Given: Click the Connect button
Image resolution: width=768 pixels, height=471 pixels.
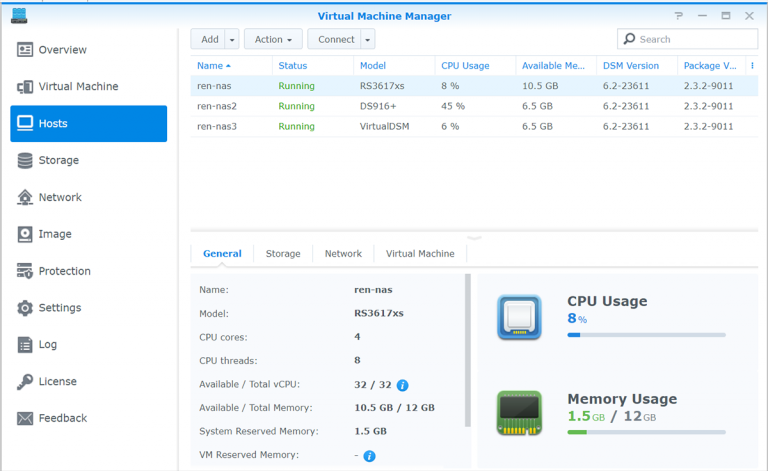Looking at the screenshot, I should coord(336,40).
